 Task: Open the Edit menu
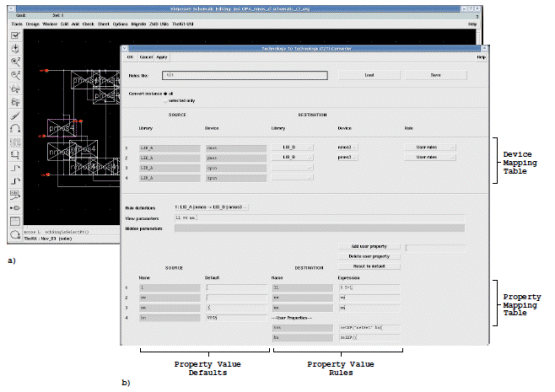point(64,24)
